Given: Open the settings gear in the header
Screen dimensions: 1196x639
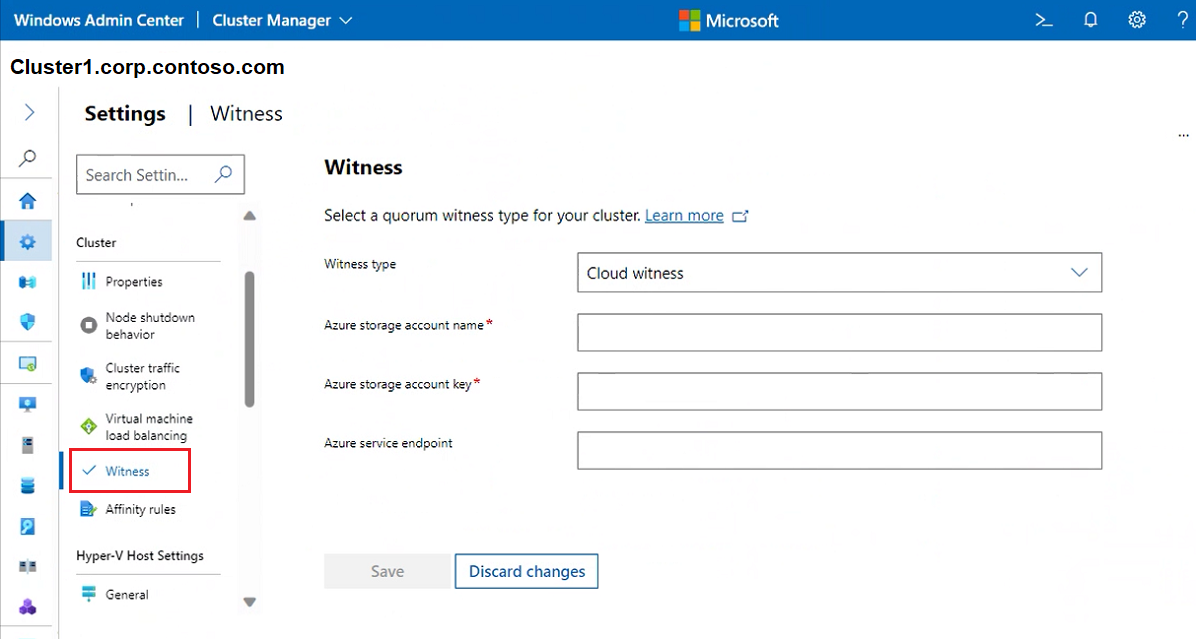Looking at the screenshot, I should (1137, 21).
